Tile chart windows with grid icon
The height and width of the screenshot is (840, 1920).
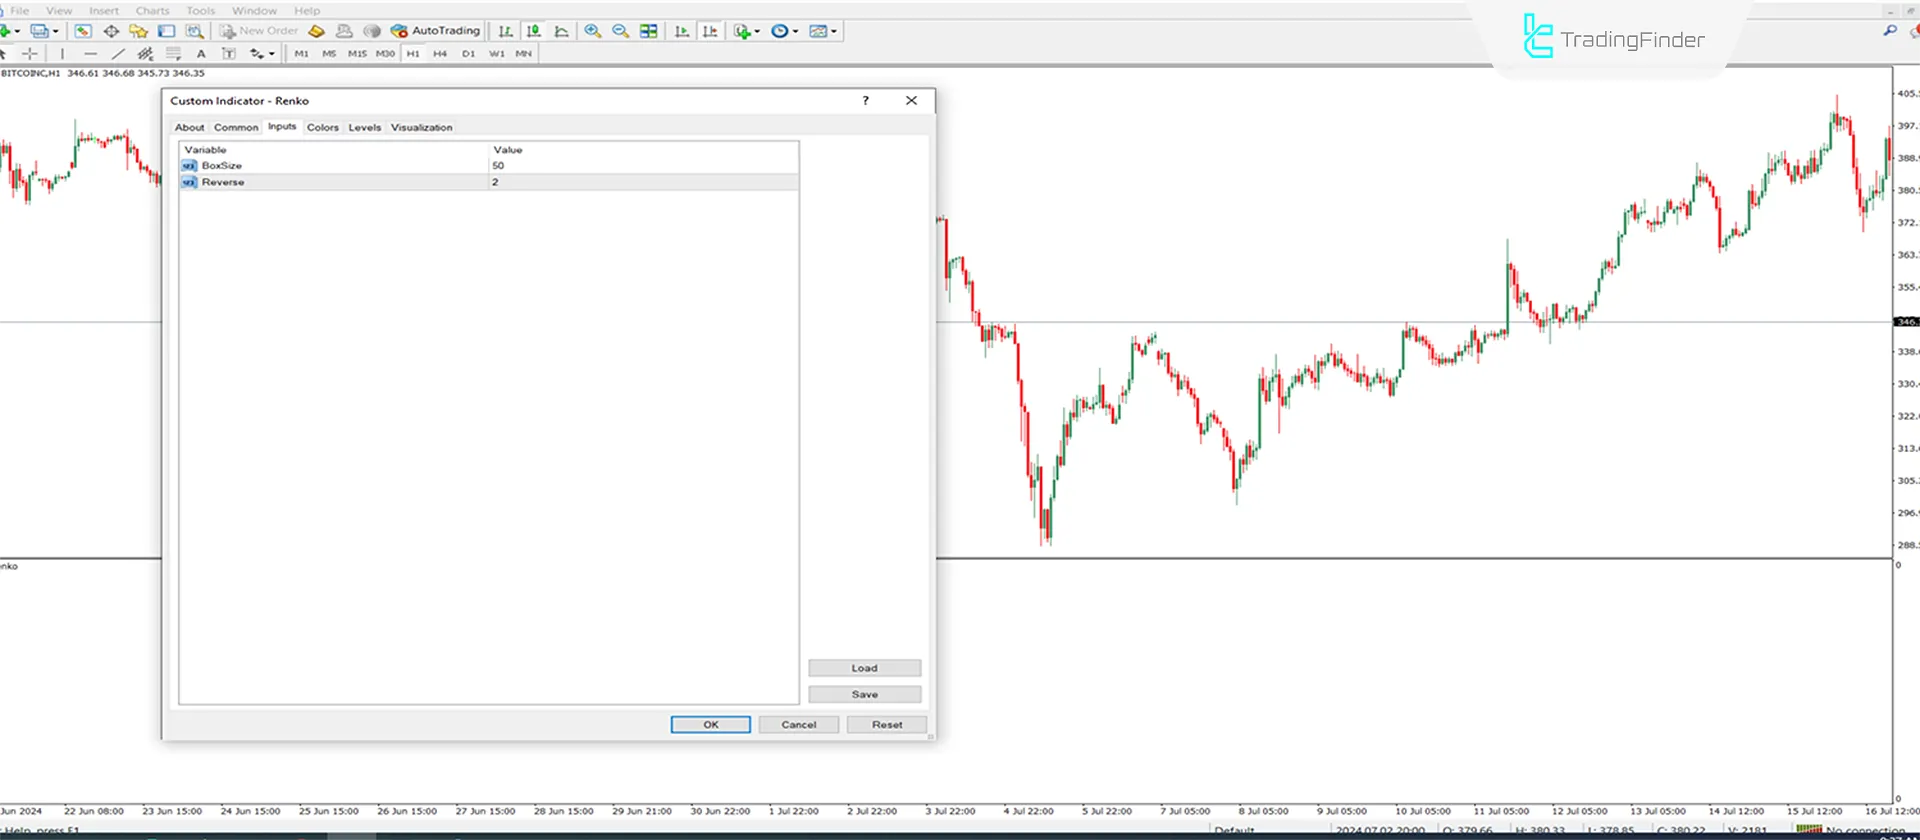coord(649,31)
